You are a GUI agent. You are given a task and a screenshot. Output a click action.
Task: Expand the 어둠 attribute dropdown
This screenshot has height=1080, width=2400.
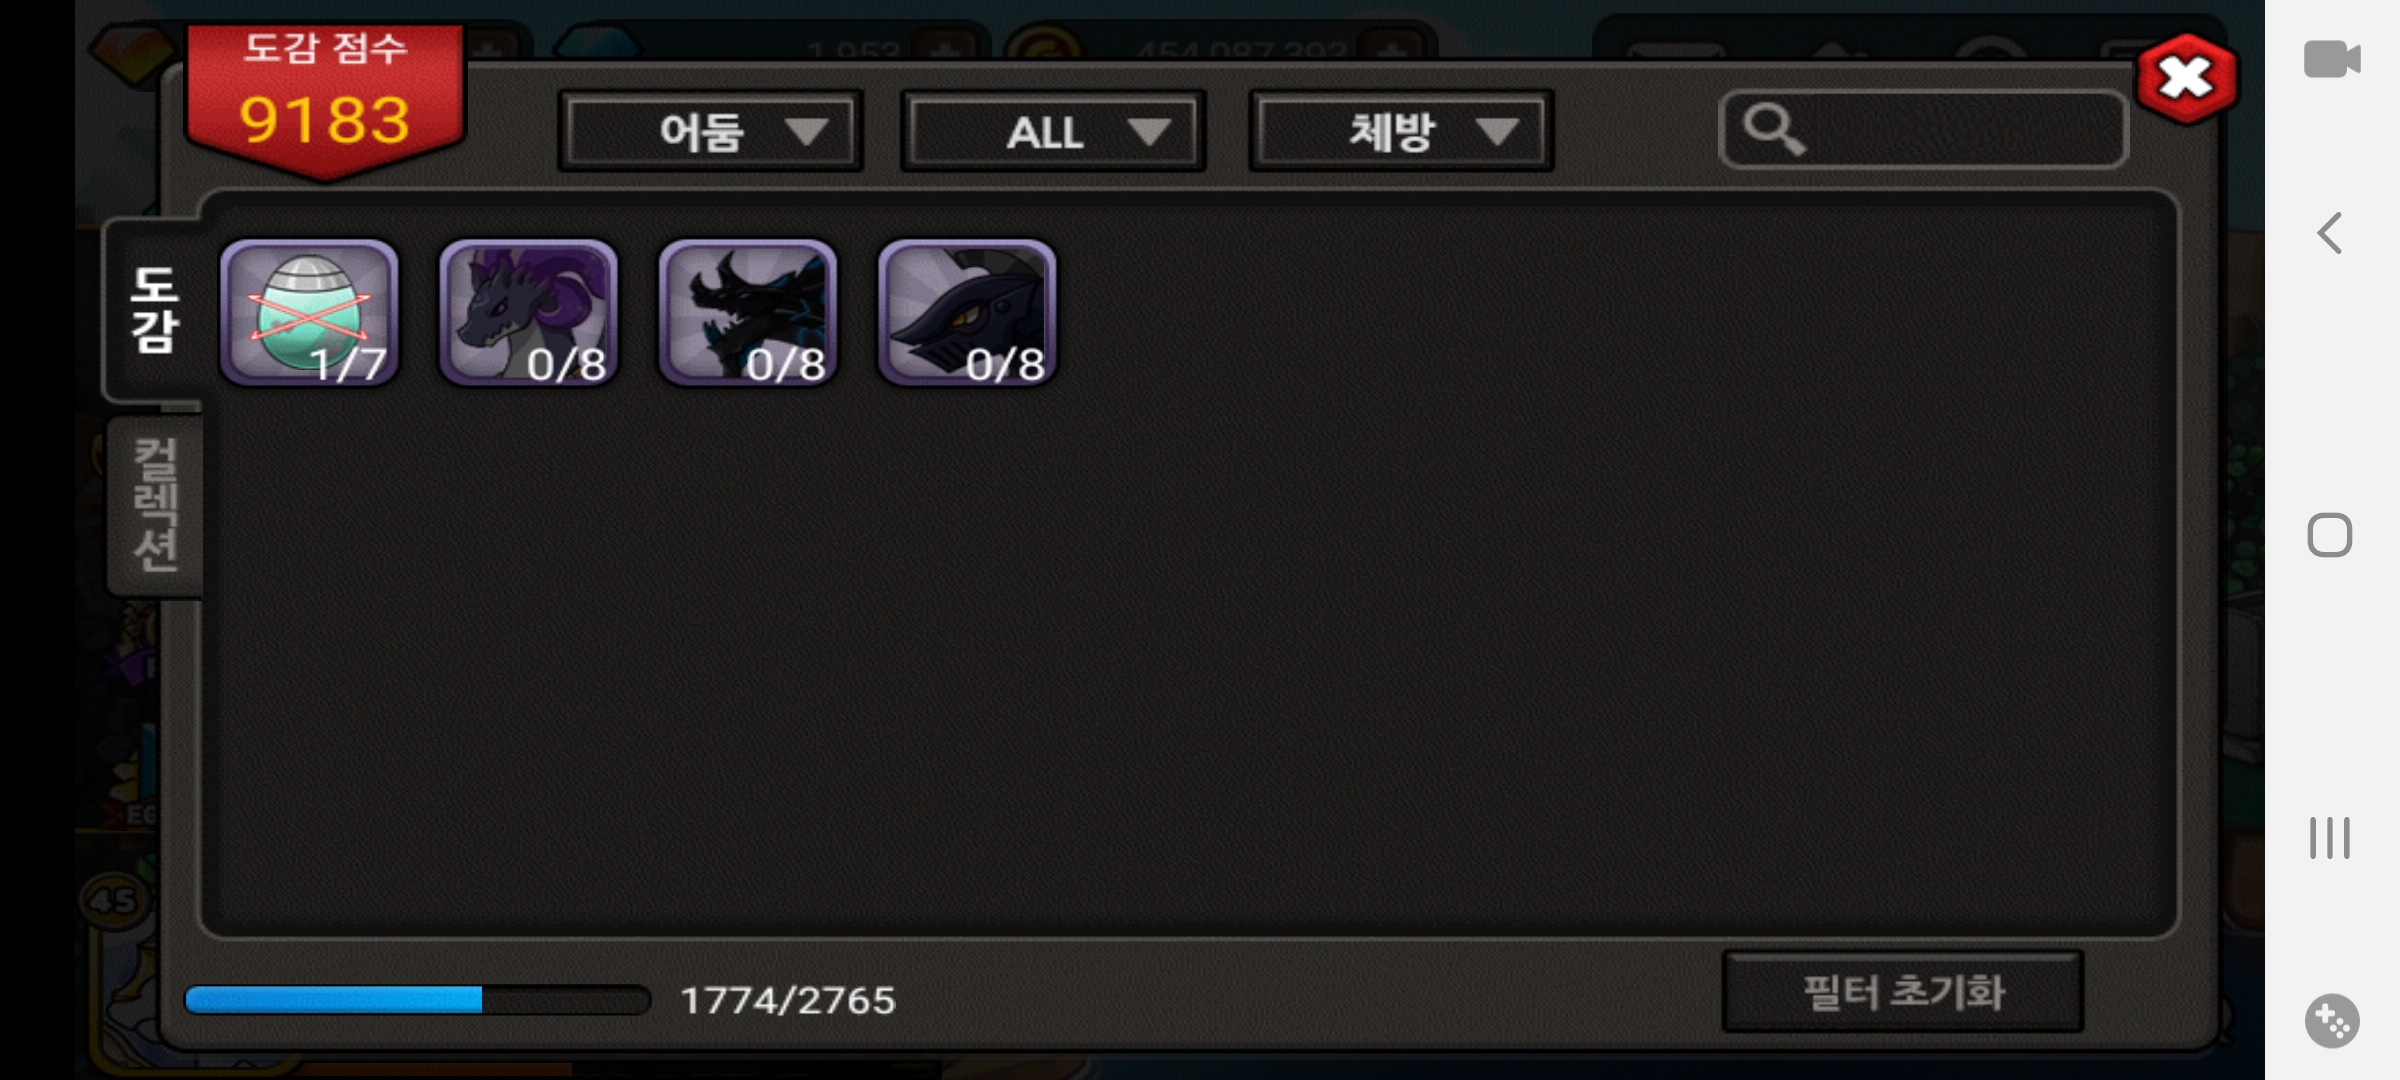pos(711,132)
